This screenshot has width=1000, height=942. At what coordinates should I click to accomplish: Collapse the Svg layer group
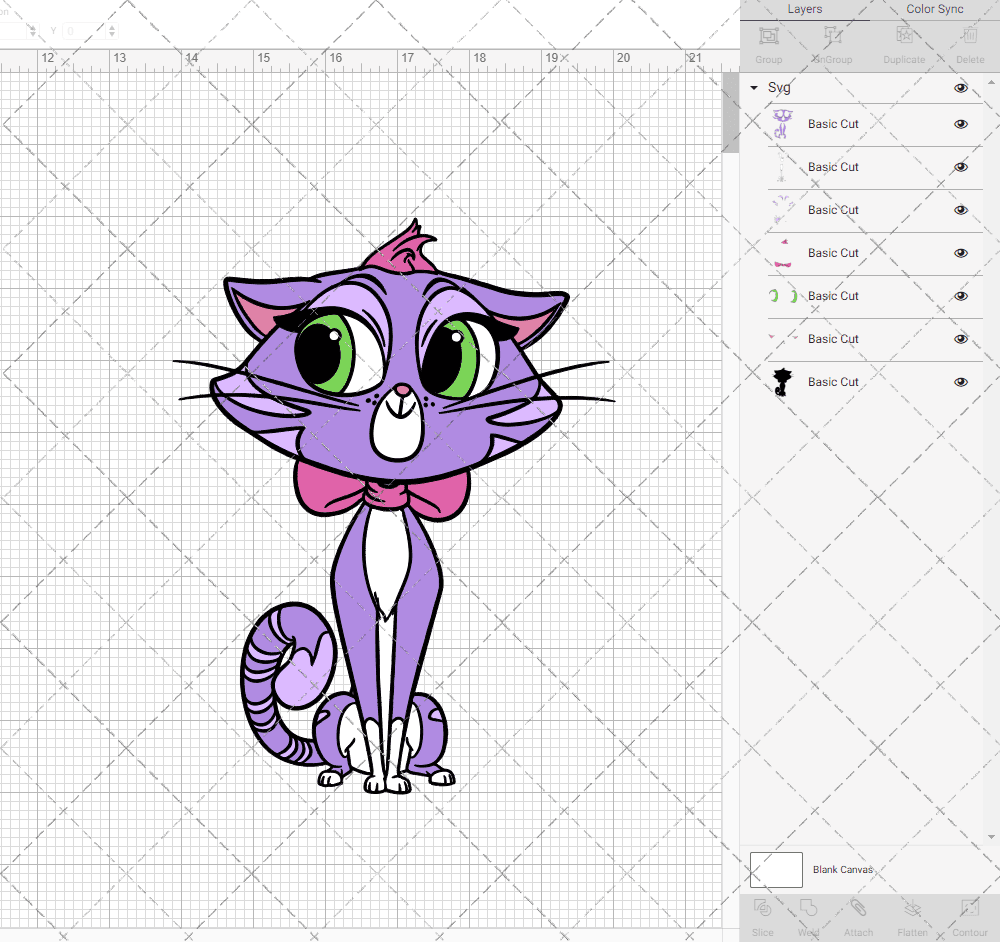pos(754,88)
